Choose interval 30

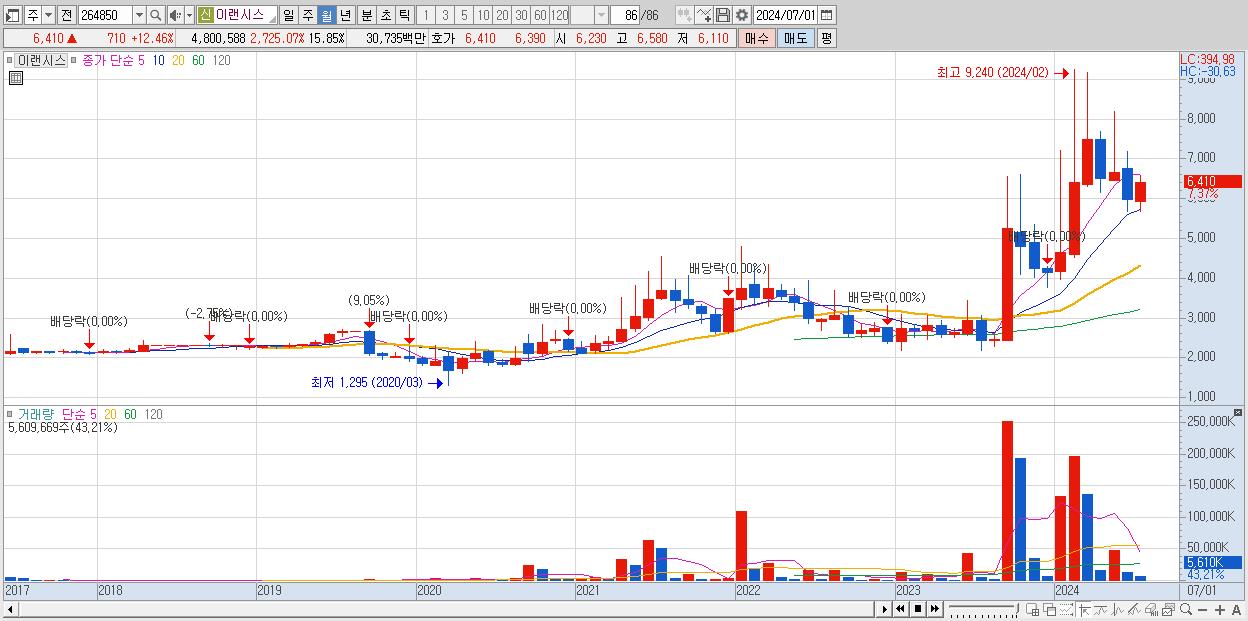521,15
